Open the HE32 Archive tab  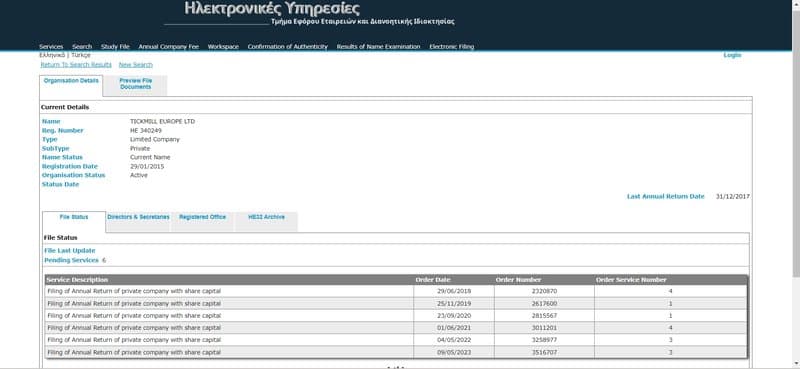266,217
